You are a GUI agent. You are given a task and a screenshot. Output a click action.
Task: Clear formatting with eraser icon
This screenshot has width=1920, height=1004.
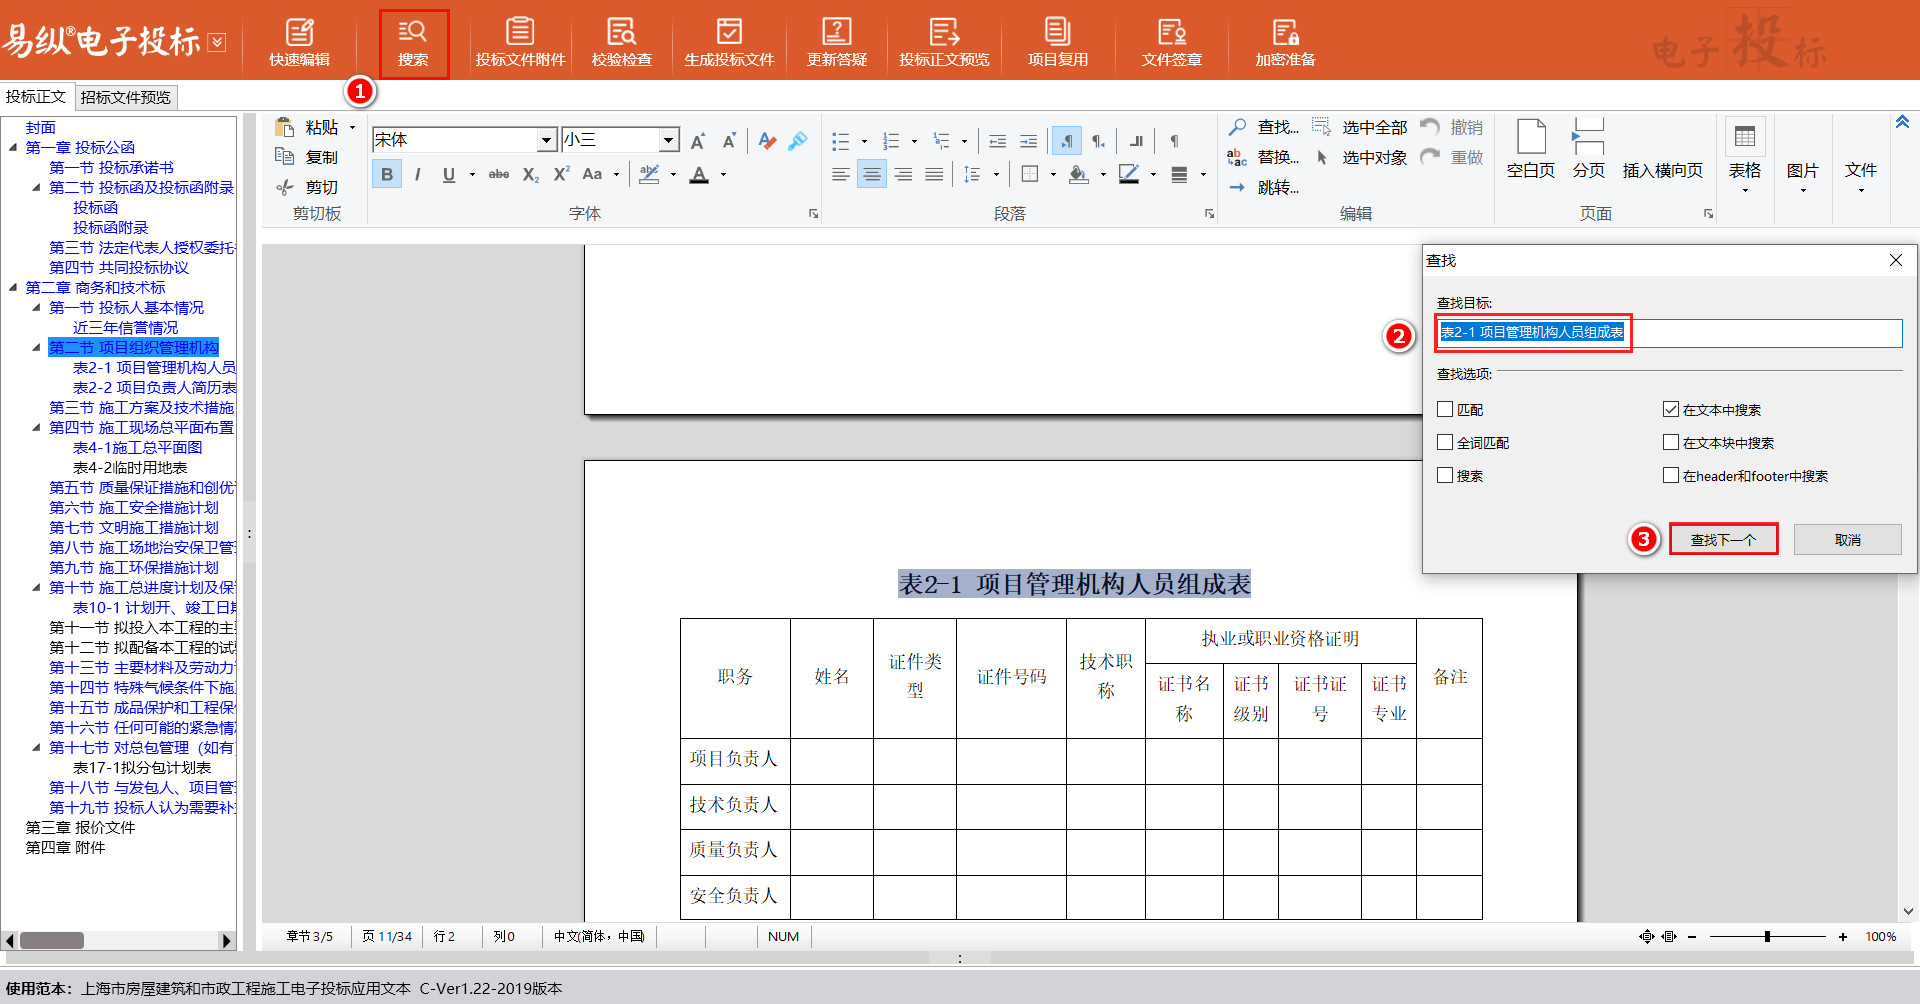[767, 141]
